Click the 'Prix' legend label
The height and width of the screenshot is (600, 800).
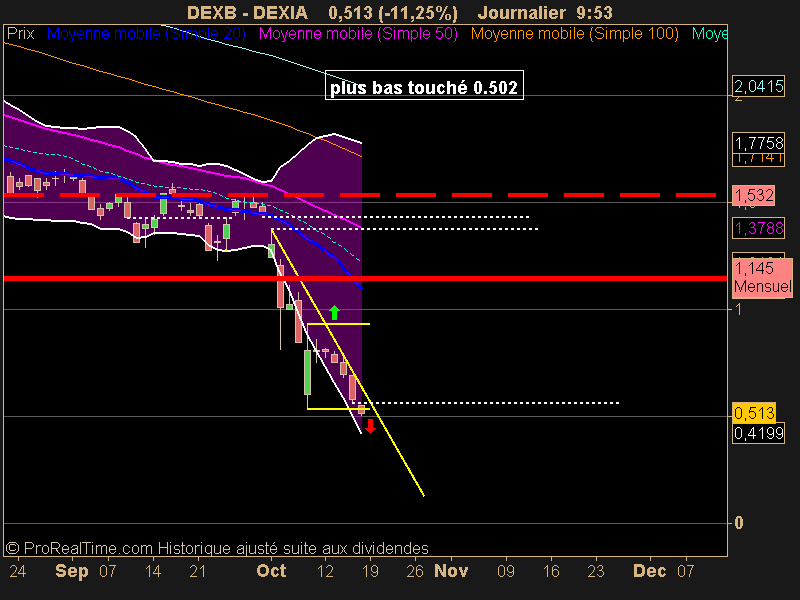20,34
